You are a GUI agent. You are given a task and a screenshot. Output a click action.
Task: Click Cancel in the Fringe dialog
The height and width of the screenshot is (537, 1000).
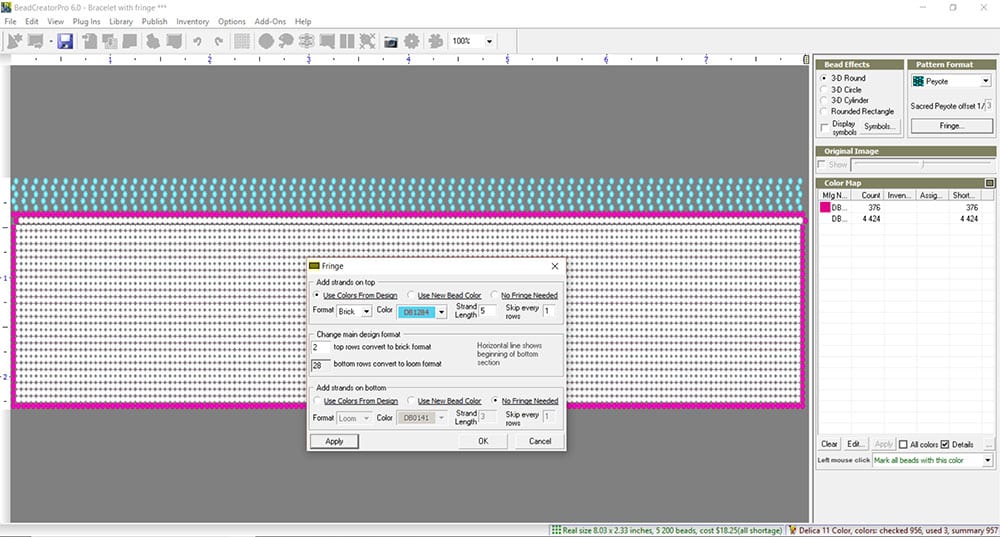(540, 441)
